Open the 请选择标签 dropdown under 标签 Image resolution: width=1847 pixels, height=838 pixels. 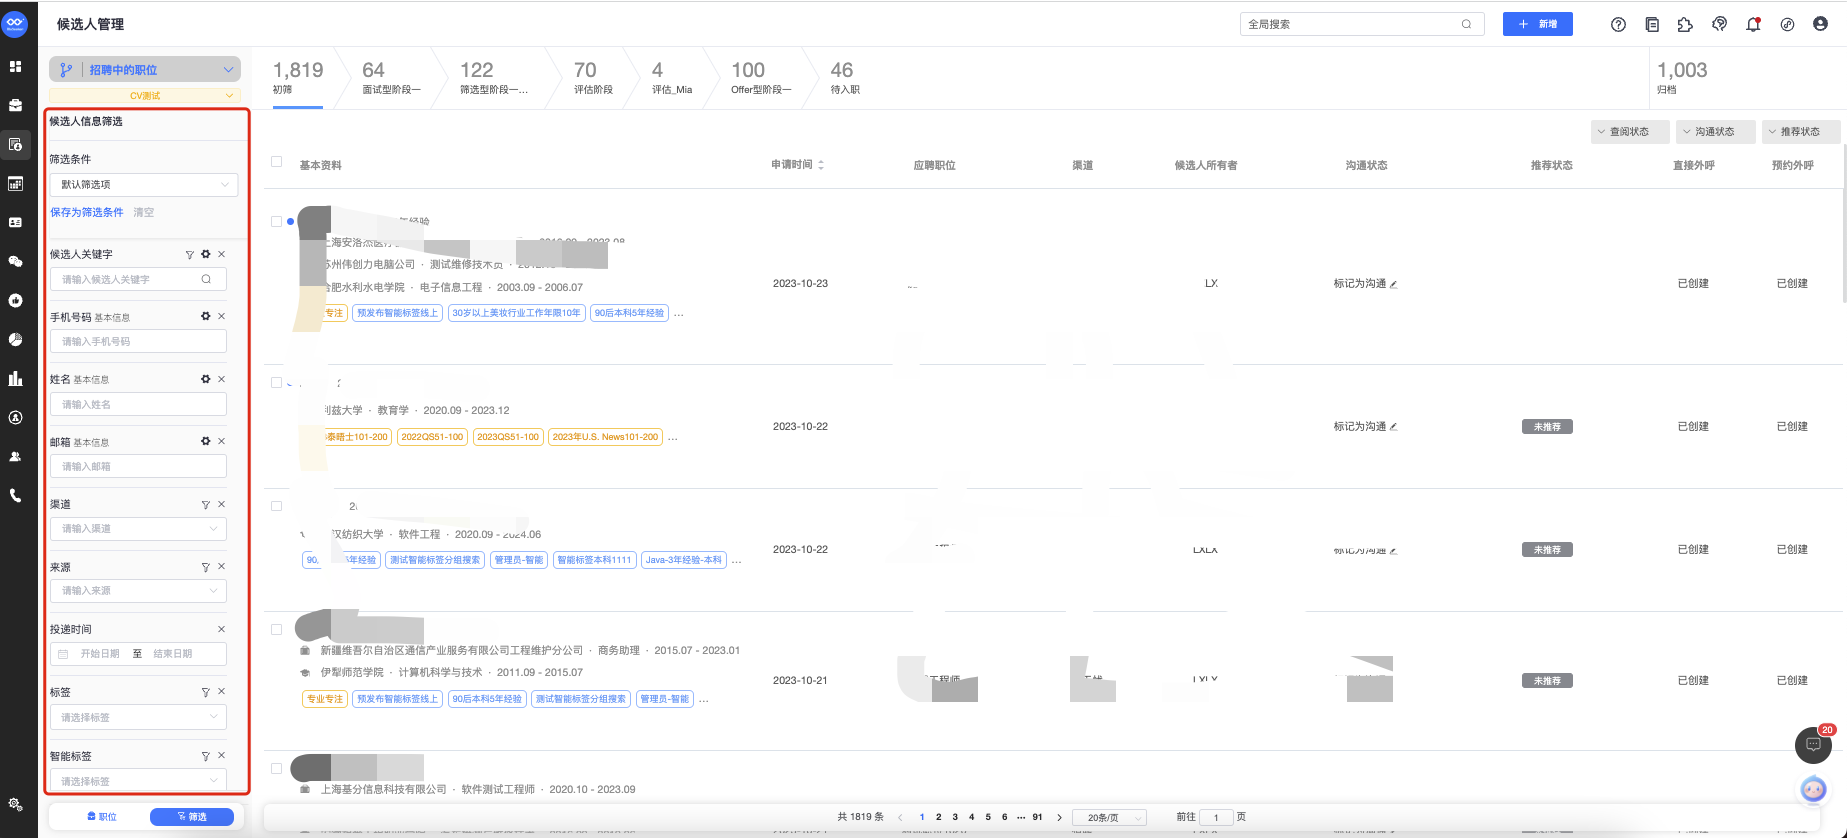click(138, 717)
